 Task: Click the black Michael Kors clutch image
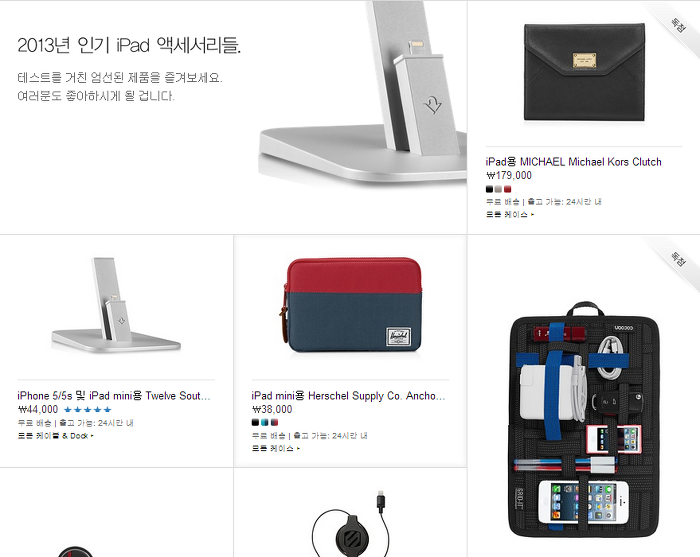584,73
